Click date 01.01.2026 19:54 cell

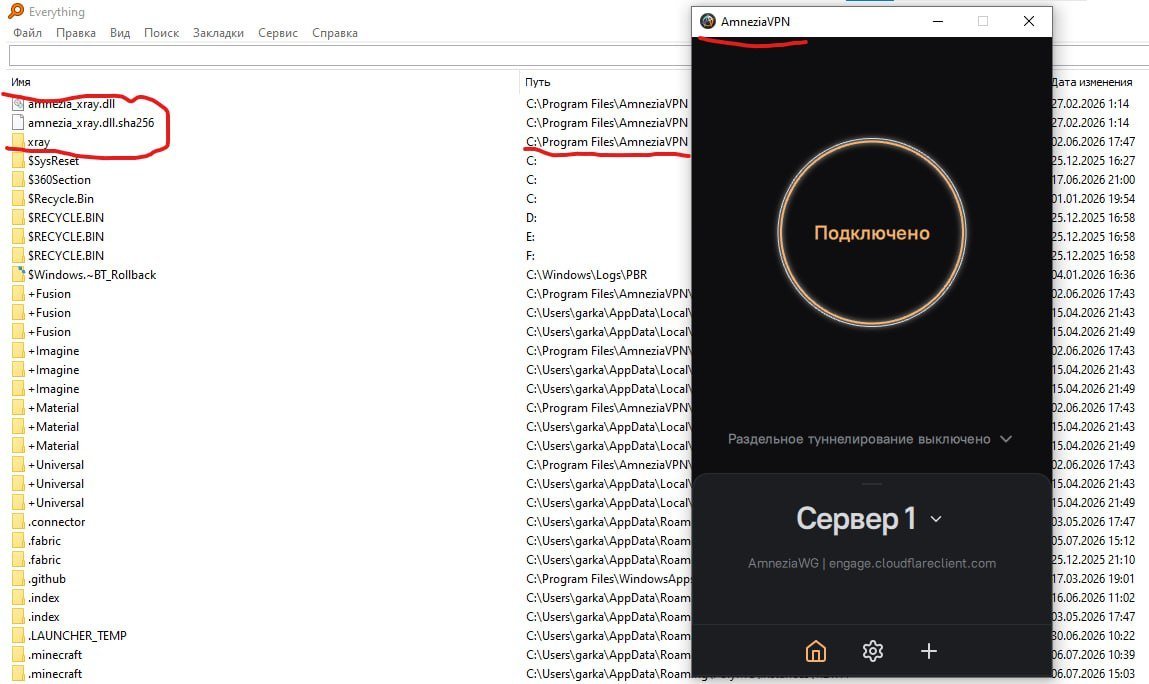click(1093, 199)
